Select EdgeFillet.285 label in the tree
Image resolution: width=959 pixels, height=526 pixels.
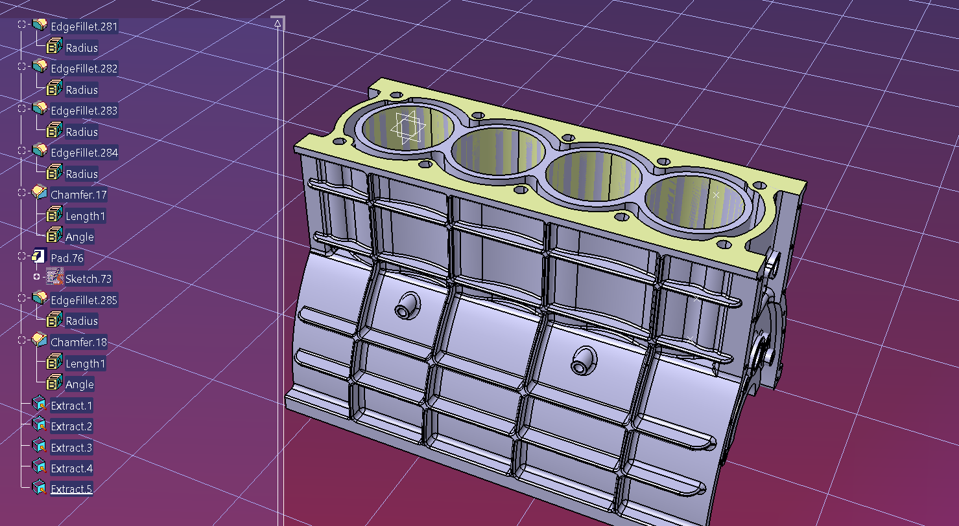84,300
